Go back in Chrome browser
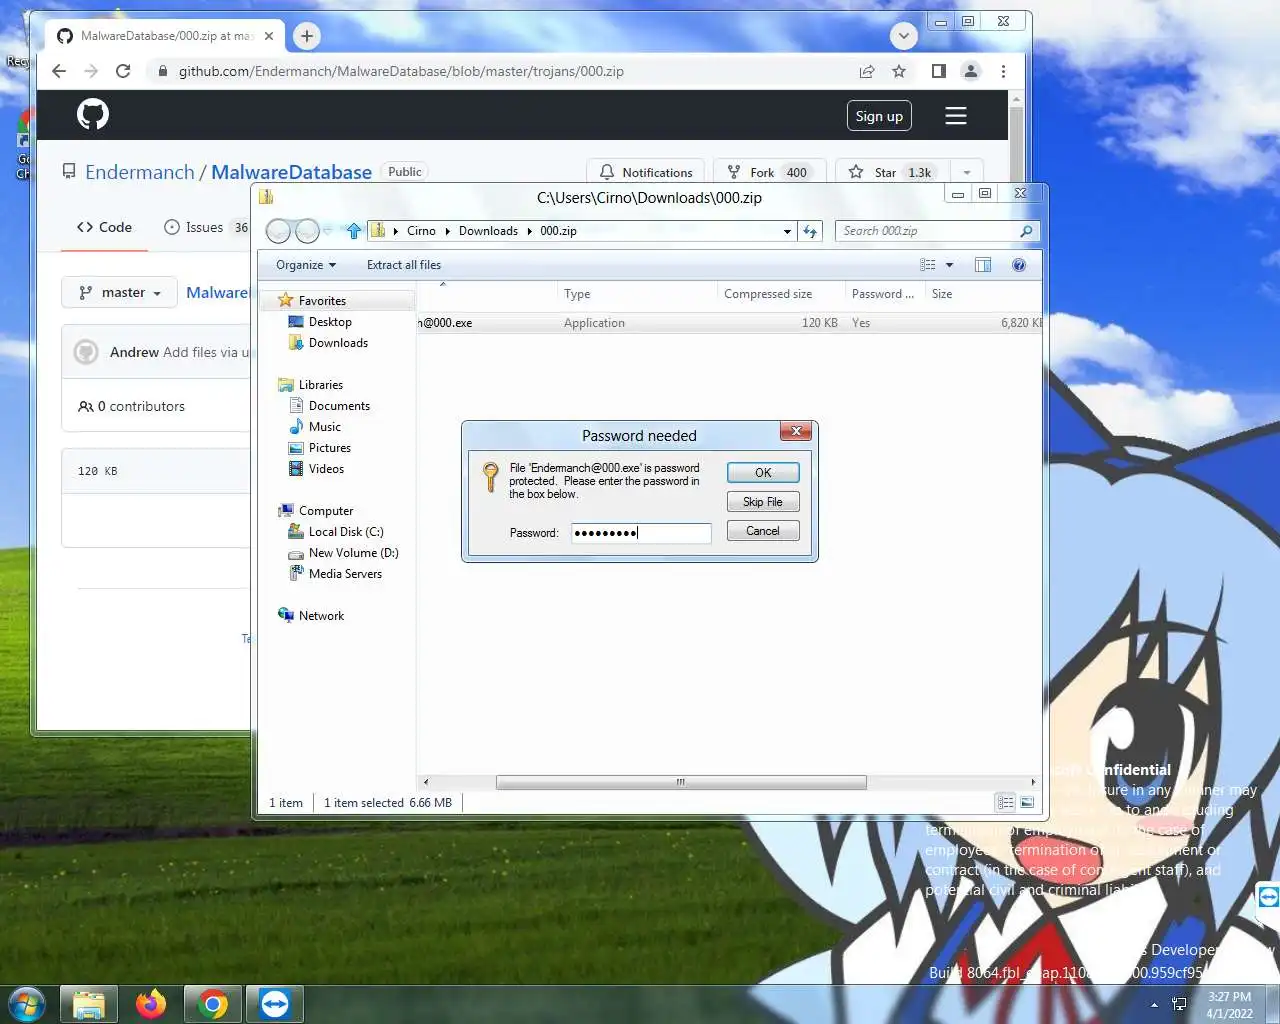Image resolution: width=1280 pixels, height=1024 pixels. pos(59,71)
